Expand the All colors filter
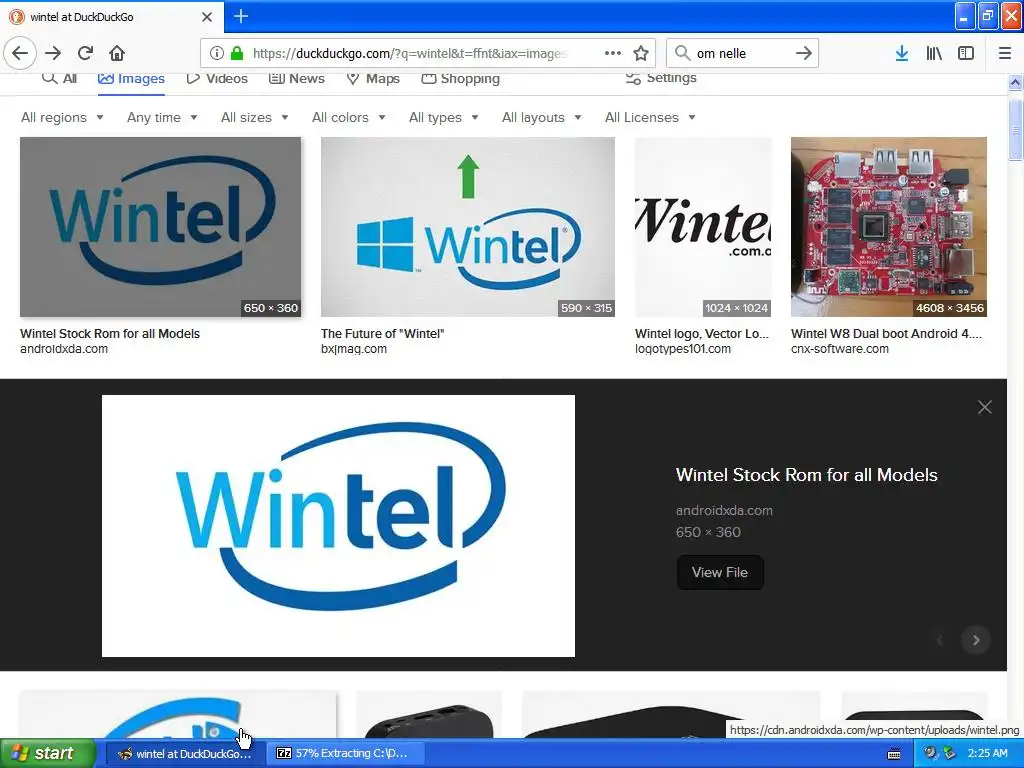 click(349, 118)
